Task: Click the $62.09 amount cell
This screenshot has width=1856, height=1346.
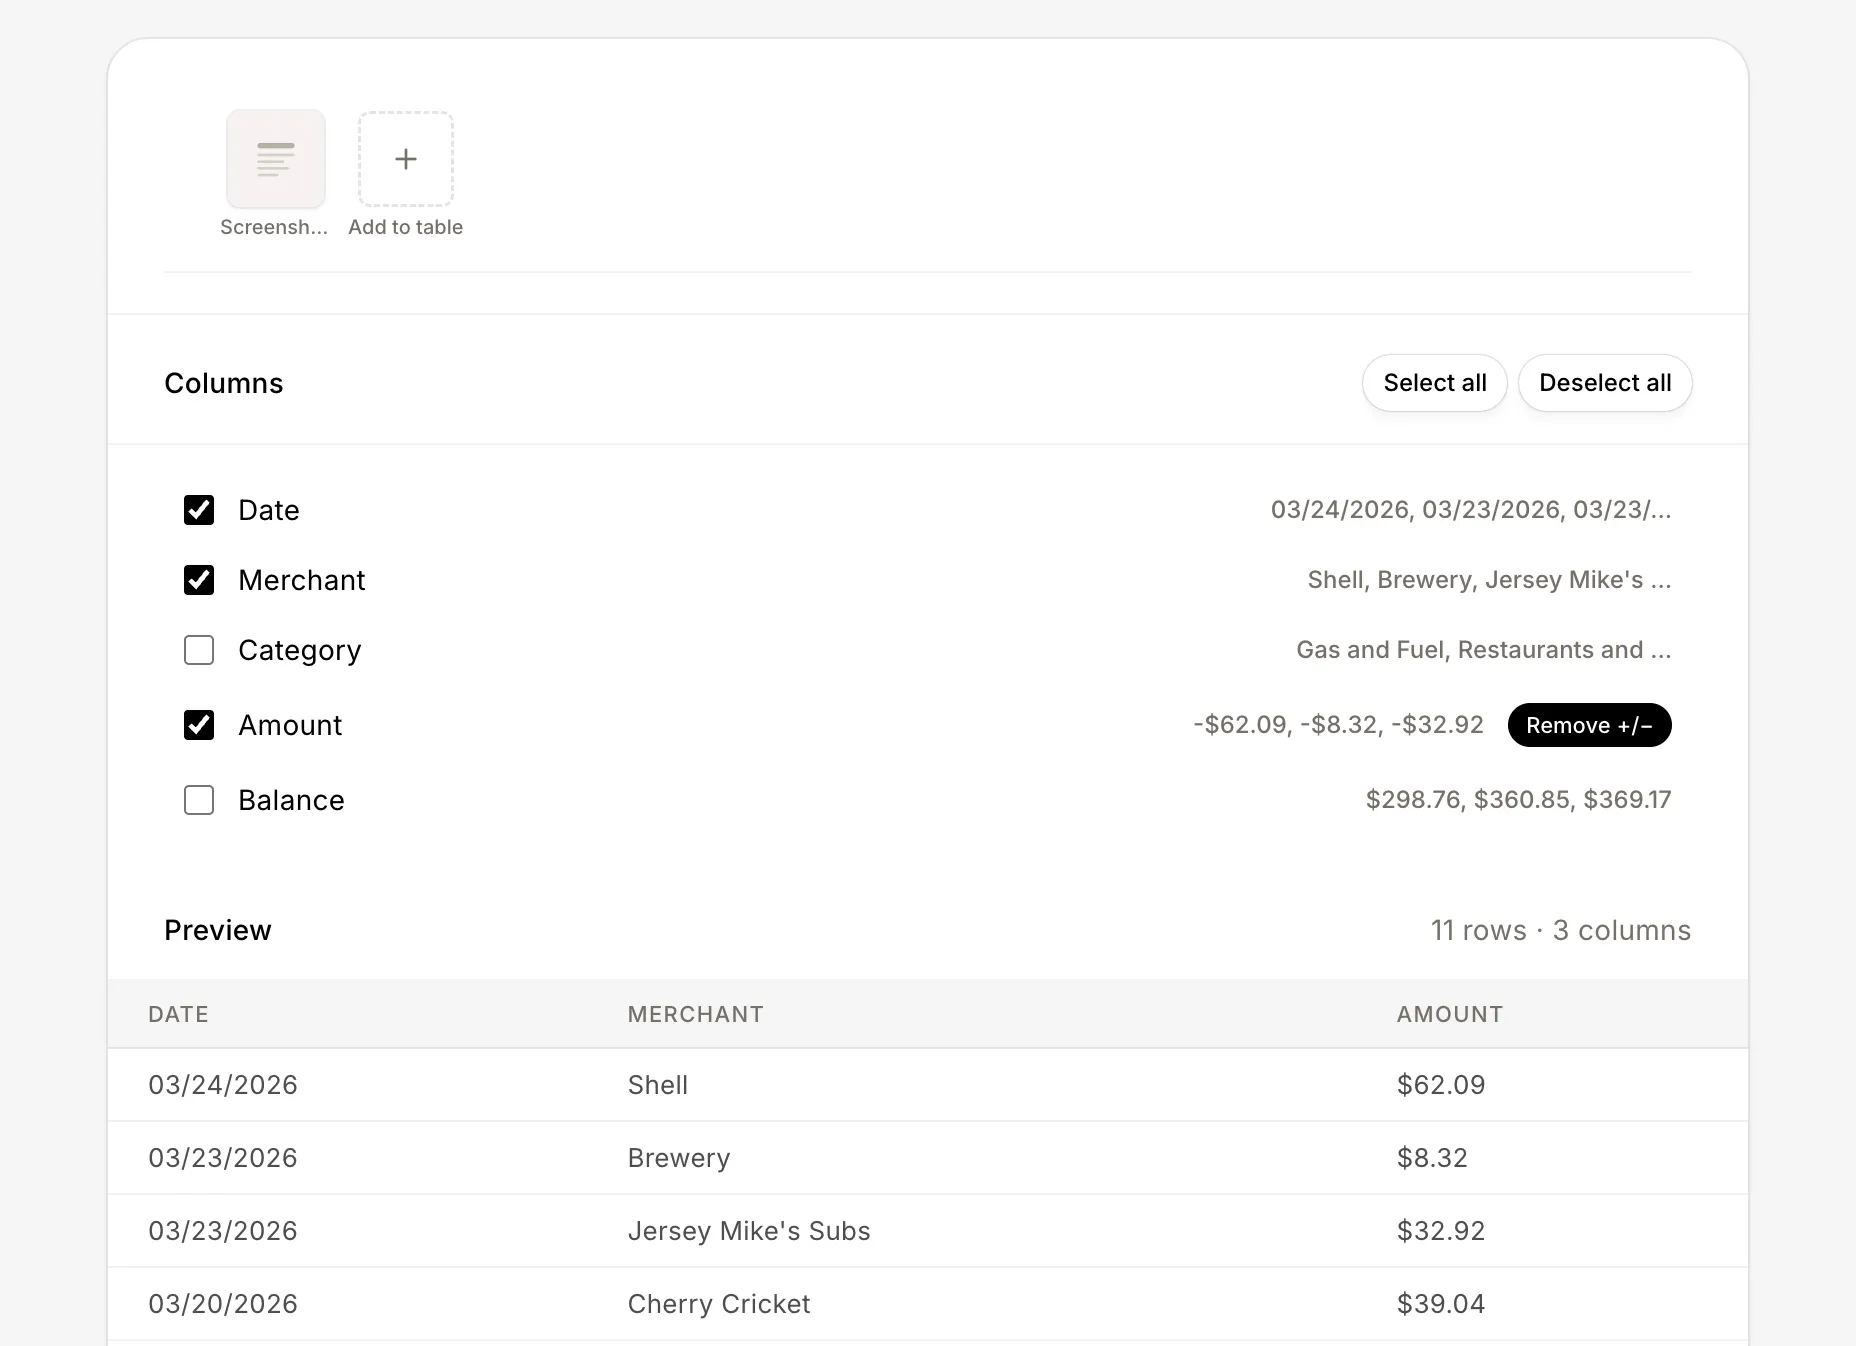Action: coord(1441,1085)
